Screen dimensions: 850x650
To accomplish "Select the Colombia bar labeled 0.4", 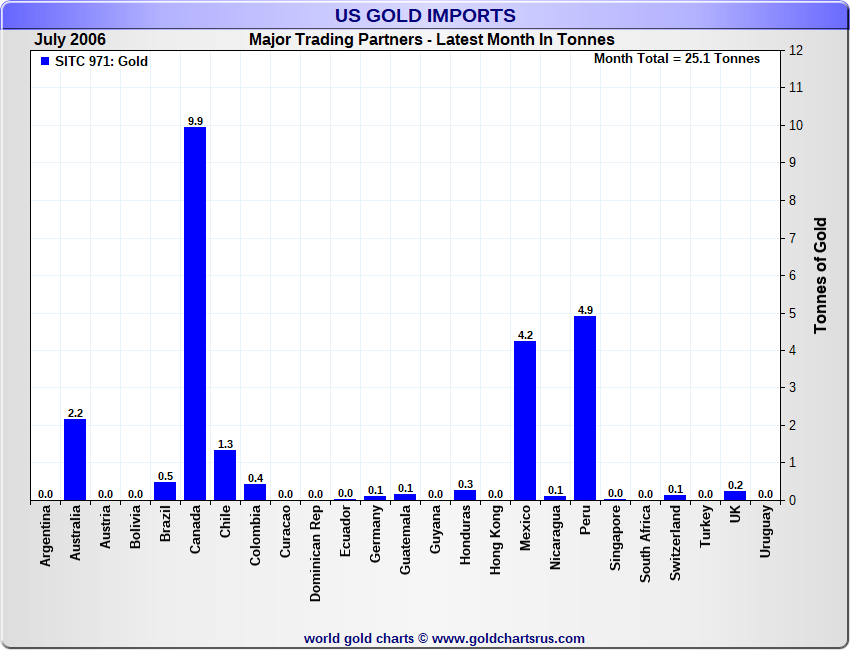I will 255,492.
